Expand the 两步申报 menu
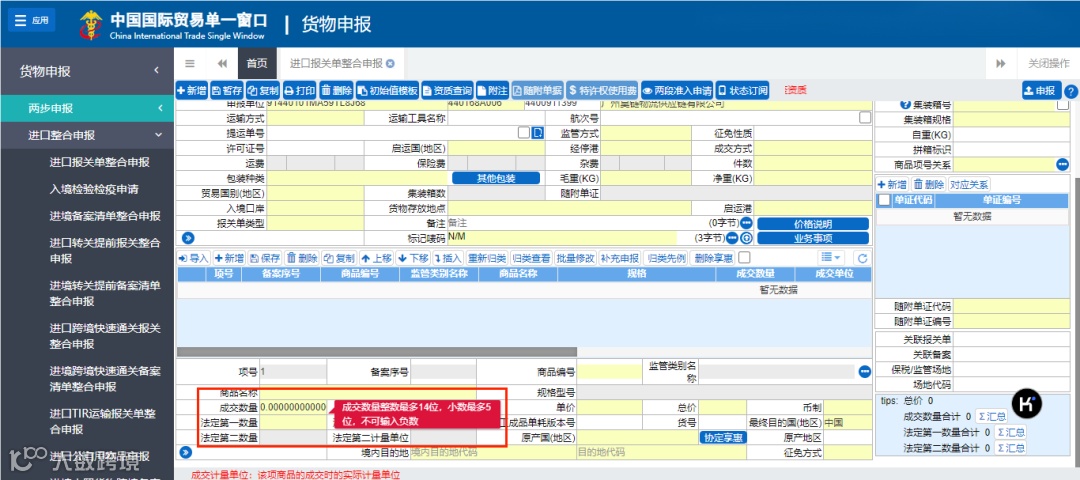Image resolution: width=1080 pixels, height=480 pixels. coord(87,108)
